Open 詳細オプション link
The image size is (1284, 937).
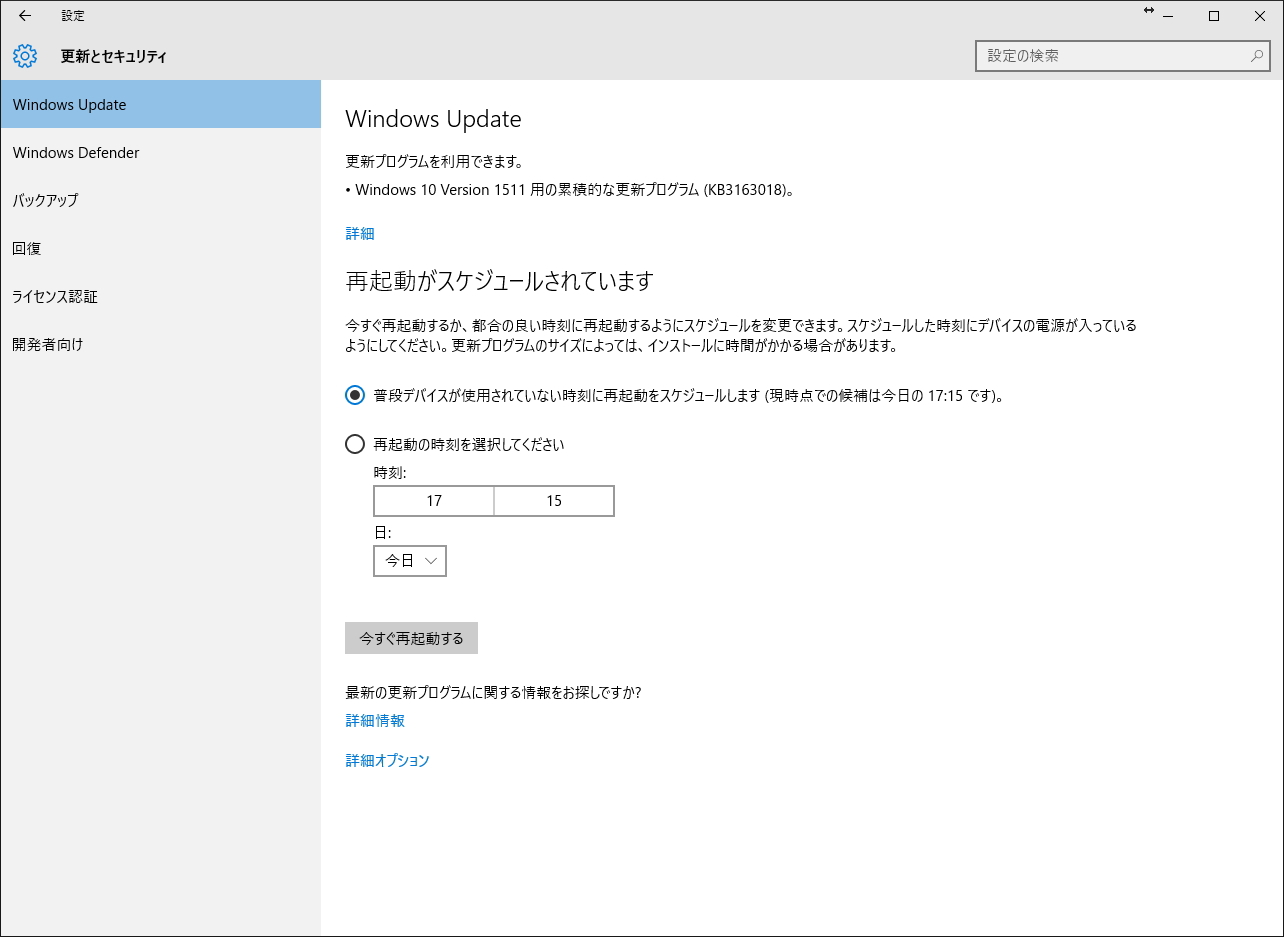(388, 760)
